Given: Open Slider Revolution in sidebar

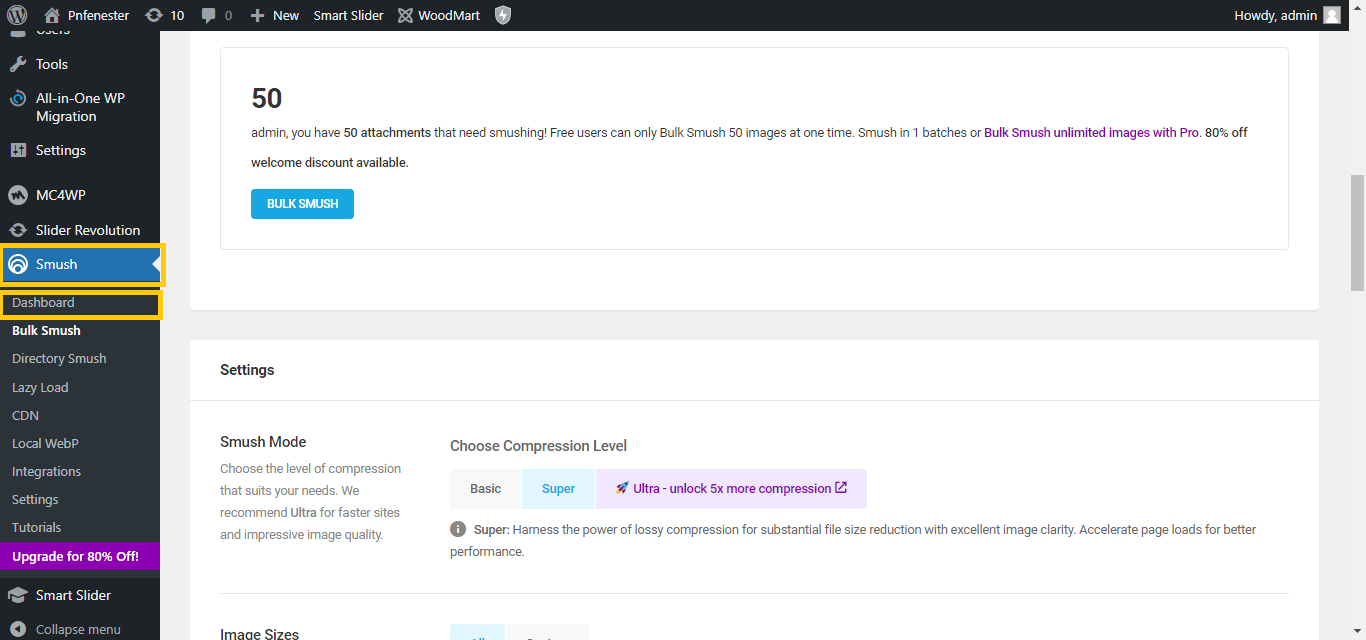Looking at the screenshot, I should pyautogui.click(x=87, y=230).
